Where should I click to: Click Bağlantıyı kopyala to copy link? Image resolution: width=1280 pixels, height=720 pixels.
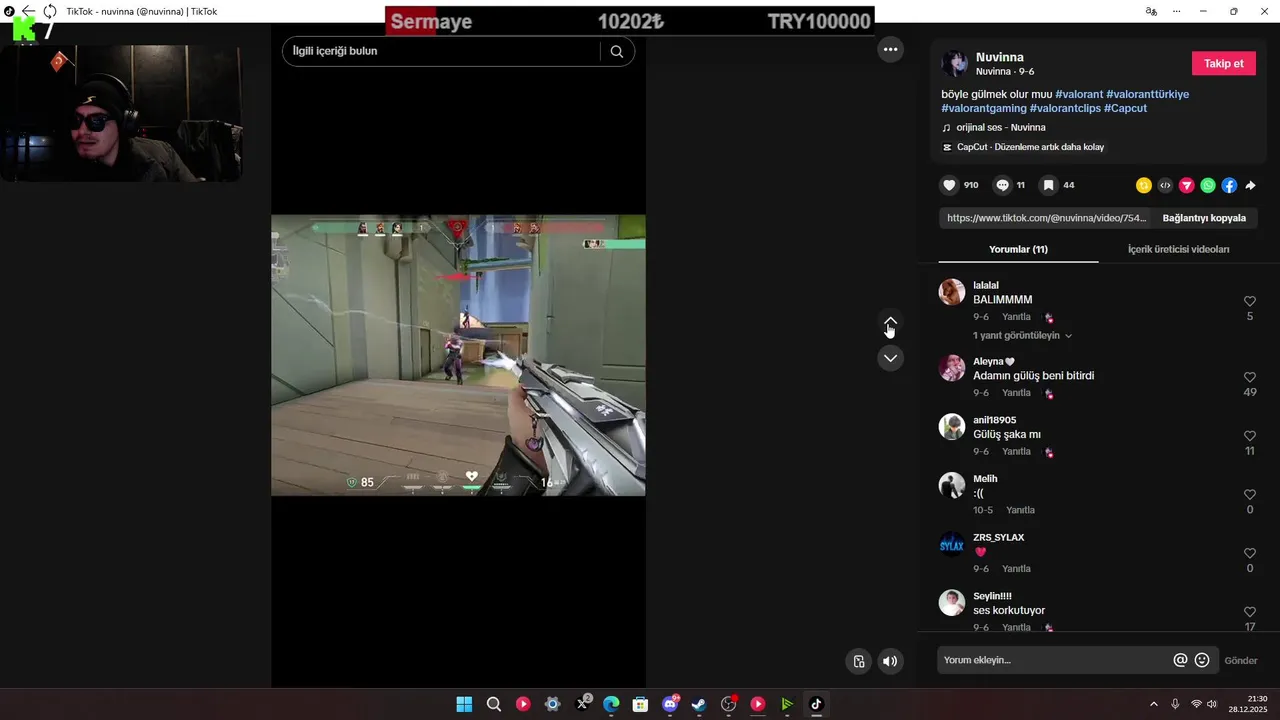[x=1204, y=218]
